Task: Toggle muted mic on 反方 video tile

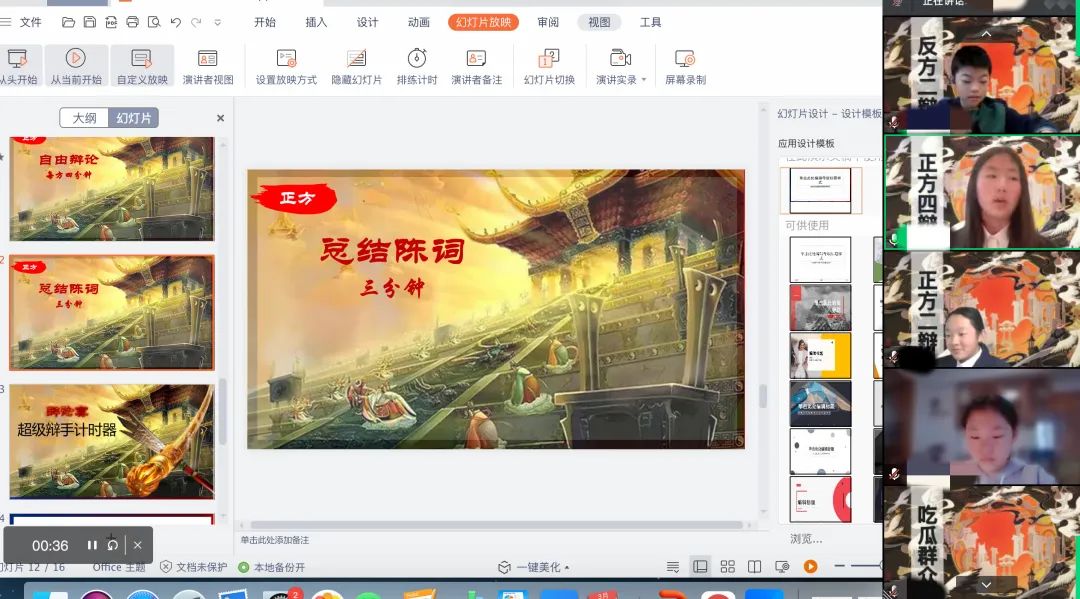Action: coord(894,123)
